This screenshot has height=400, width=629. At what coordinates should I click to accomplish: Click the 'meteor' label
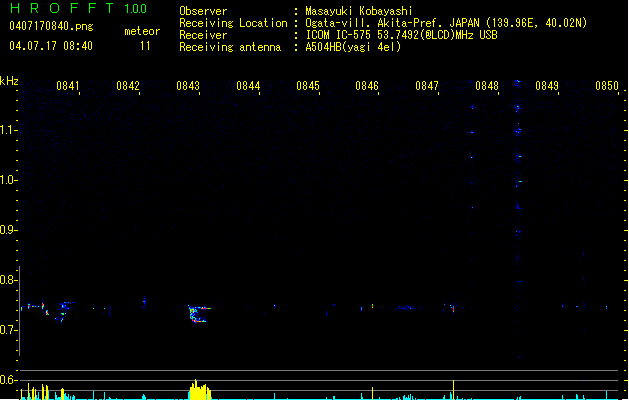pos(142,31)
